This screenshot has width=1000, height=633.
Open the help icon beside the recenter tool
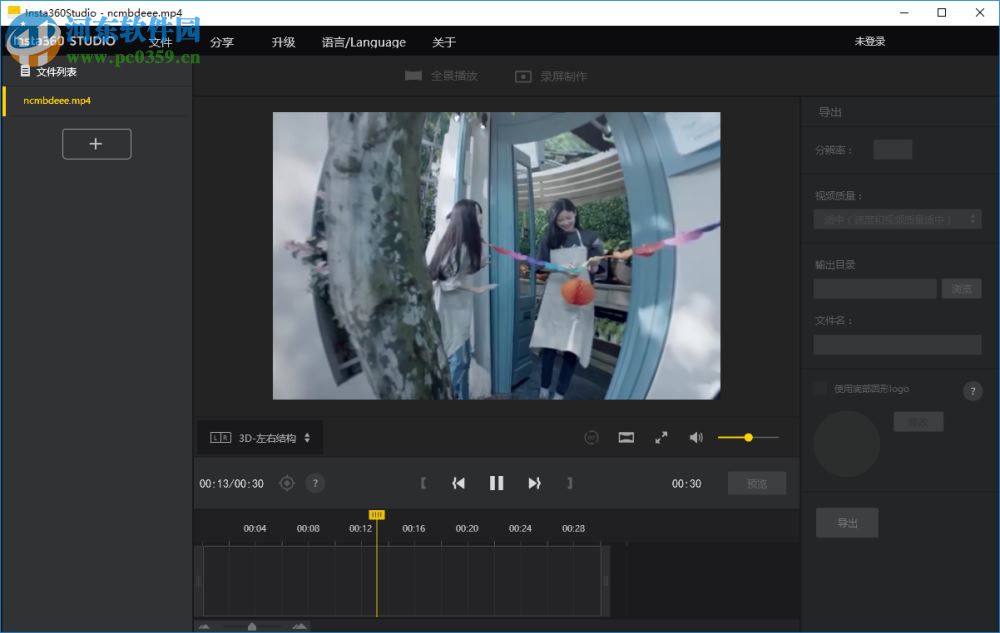315,483
